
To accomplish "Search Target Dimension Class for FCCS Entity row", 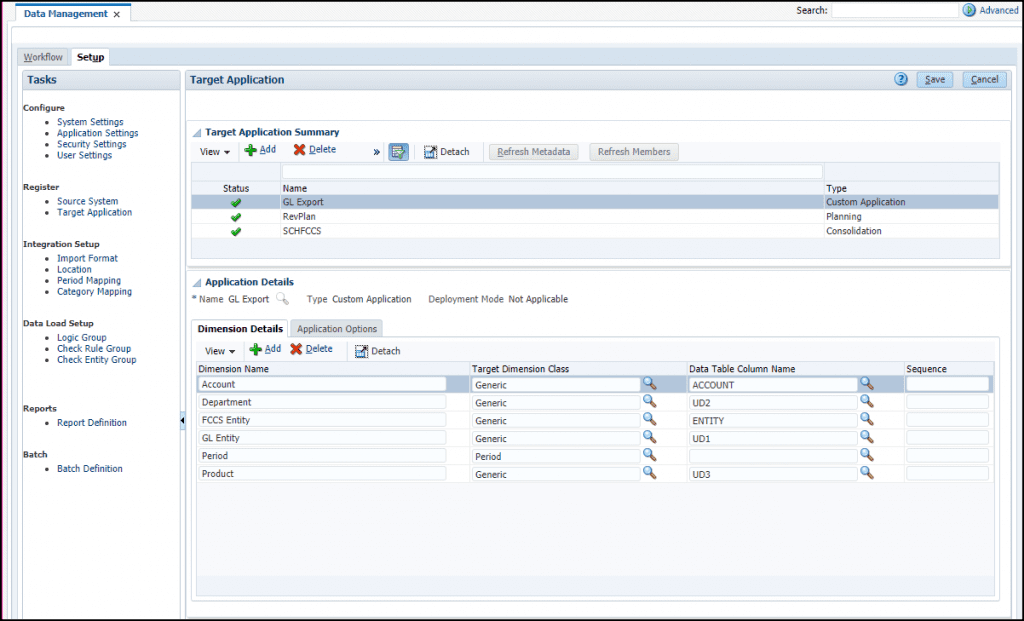I will coord(650,419).
